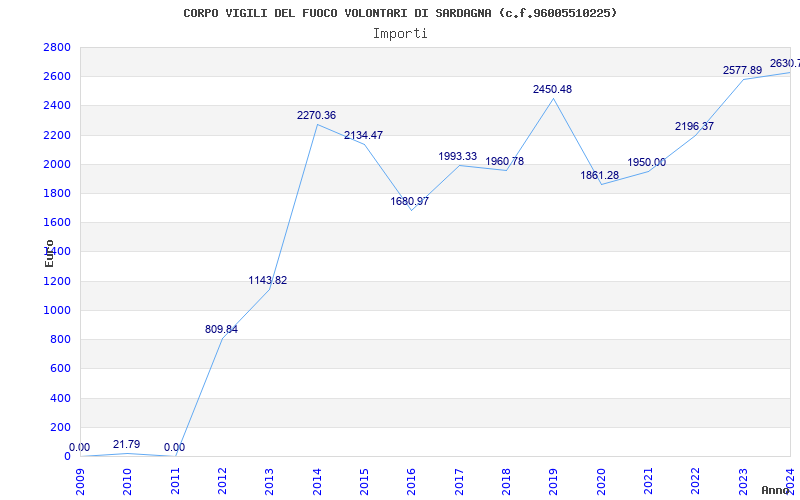Select data label 1680.97
800x500 pixels.
[x=410, y=202]
